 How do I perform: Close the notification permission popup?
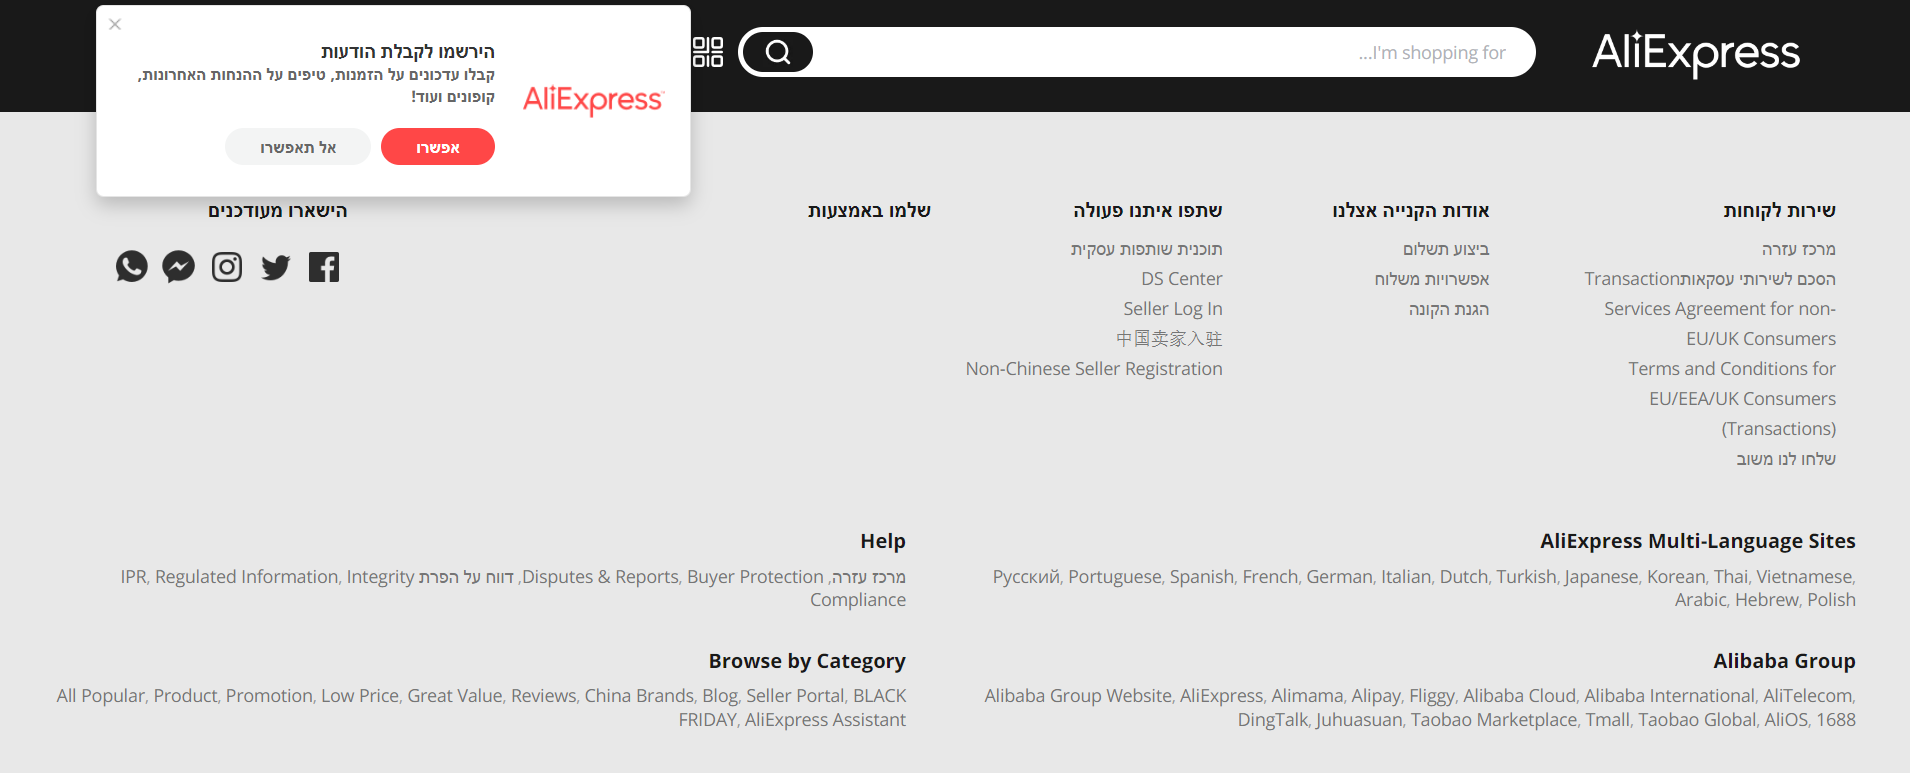(x=115, y=24)
